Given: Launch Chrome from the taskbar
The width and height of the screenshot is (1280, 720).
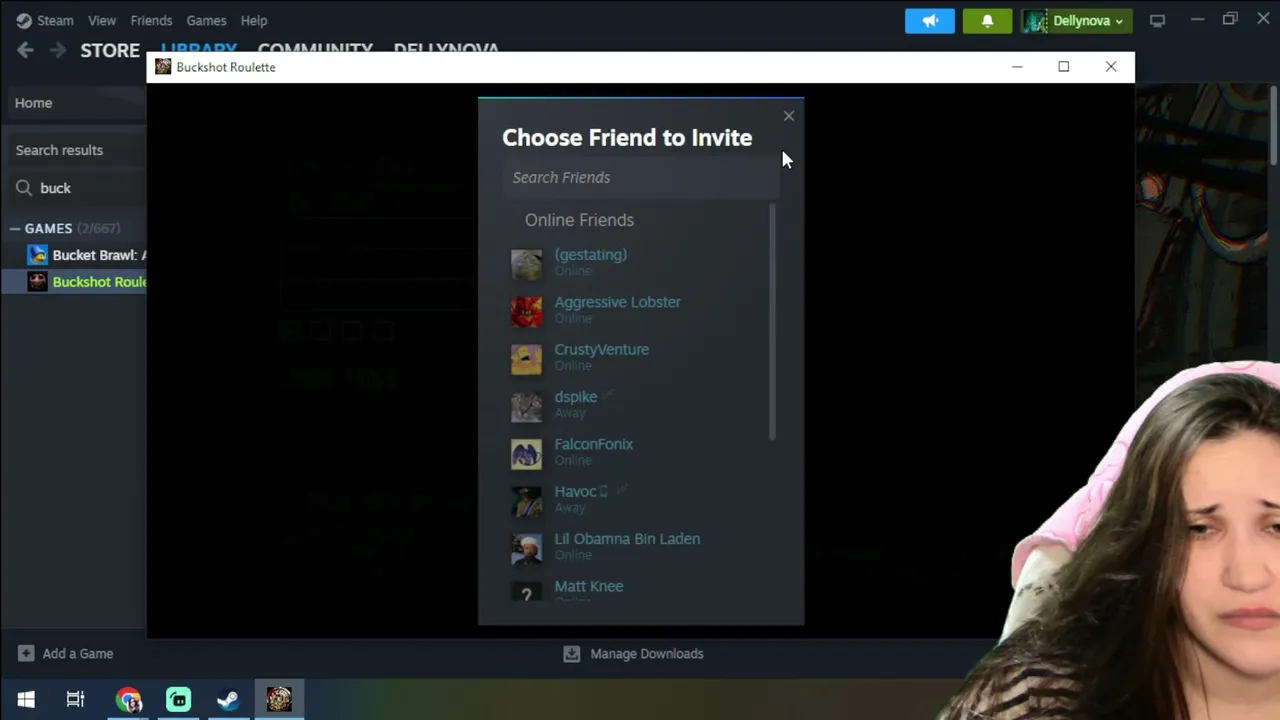Looking at the screenshot, I should [x=128, y=699].
